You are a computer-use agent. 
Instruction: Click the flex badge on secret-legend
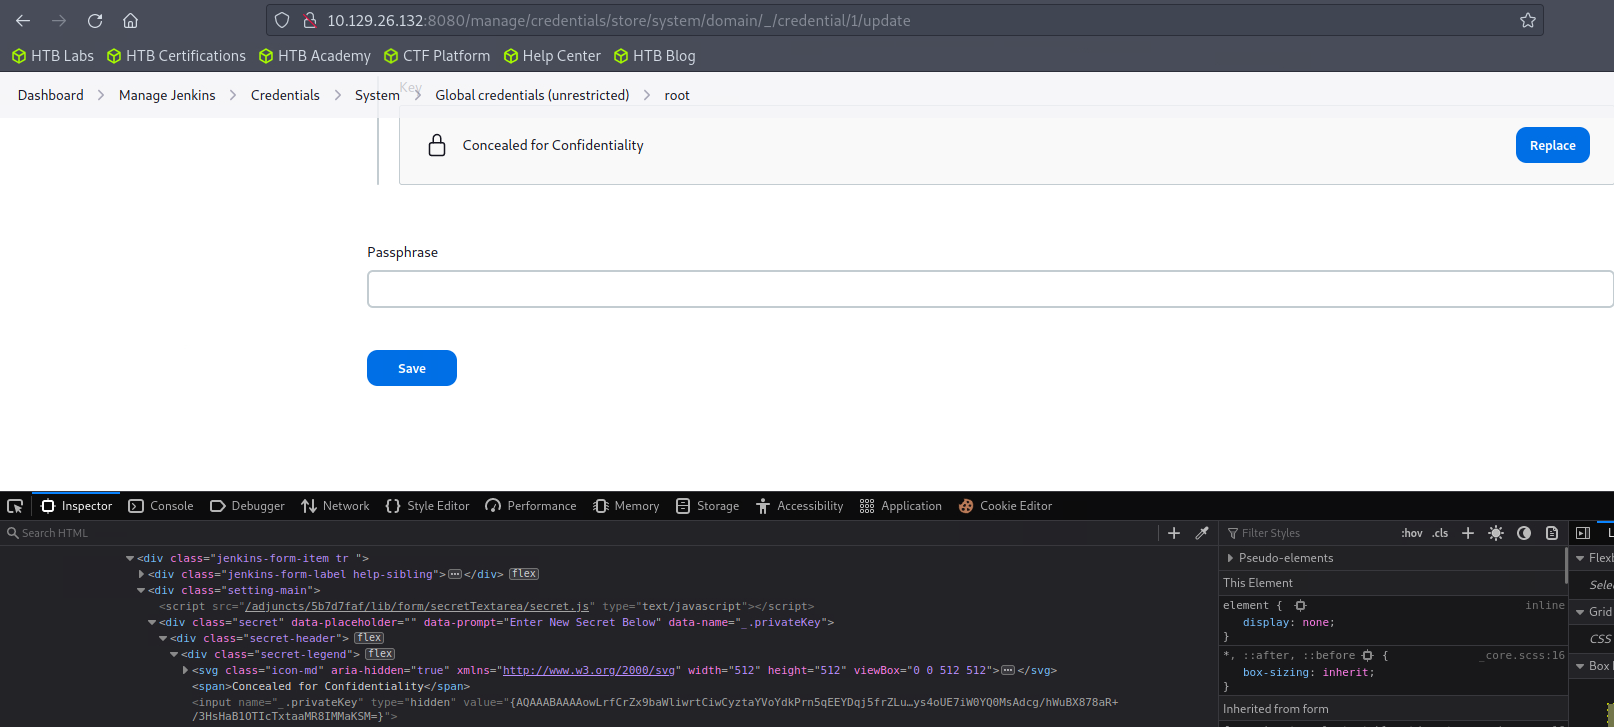[x=380, y=654]
